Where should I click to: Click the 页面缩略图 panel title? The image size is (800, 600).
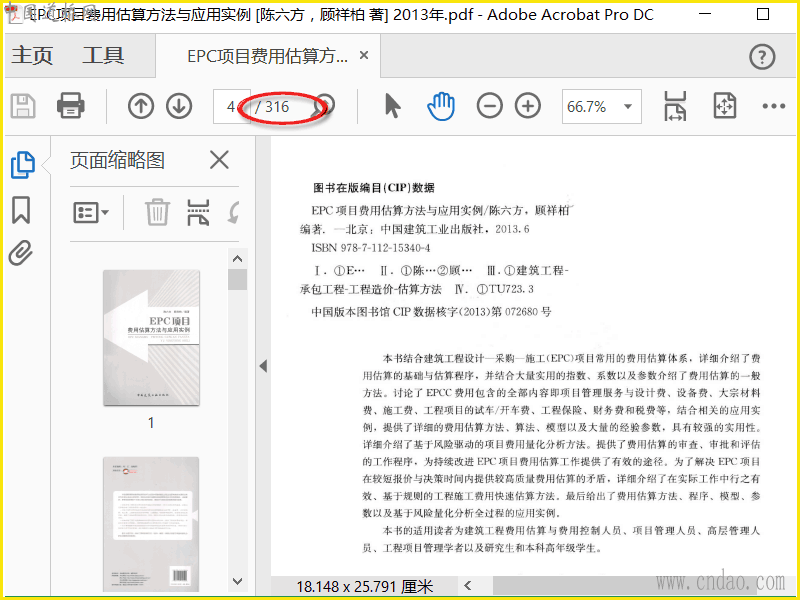click(117, 160)
